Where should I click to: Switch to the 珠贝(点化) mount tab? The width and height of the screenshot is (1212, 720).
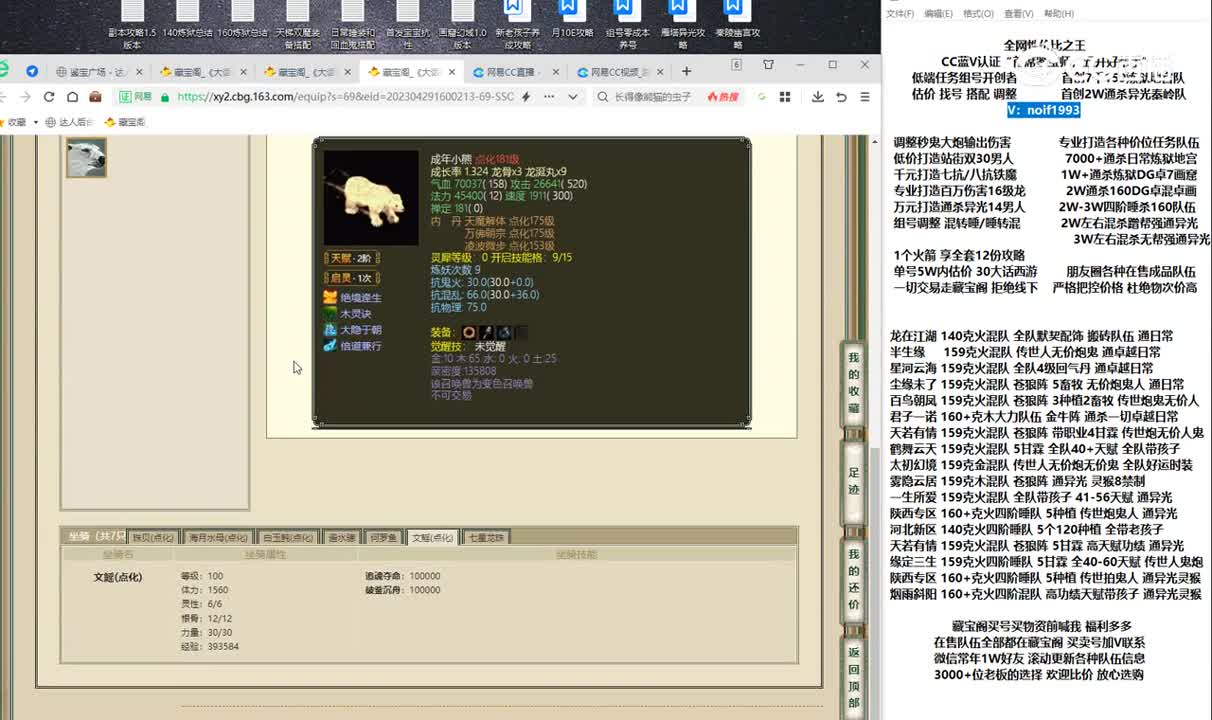[154, 537]
